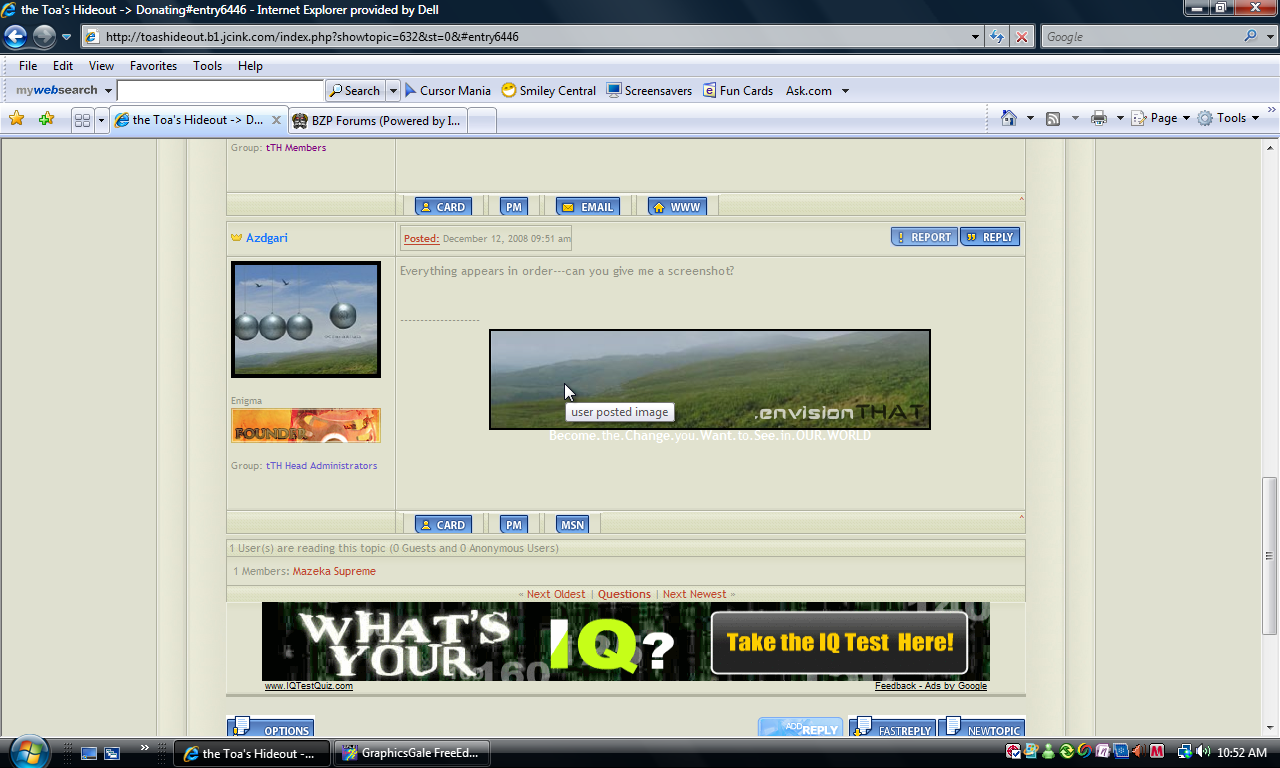Go back with the browser Back arrow
1280x768 pixels.
(15, 37)
